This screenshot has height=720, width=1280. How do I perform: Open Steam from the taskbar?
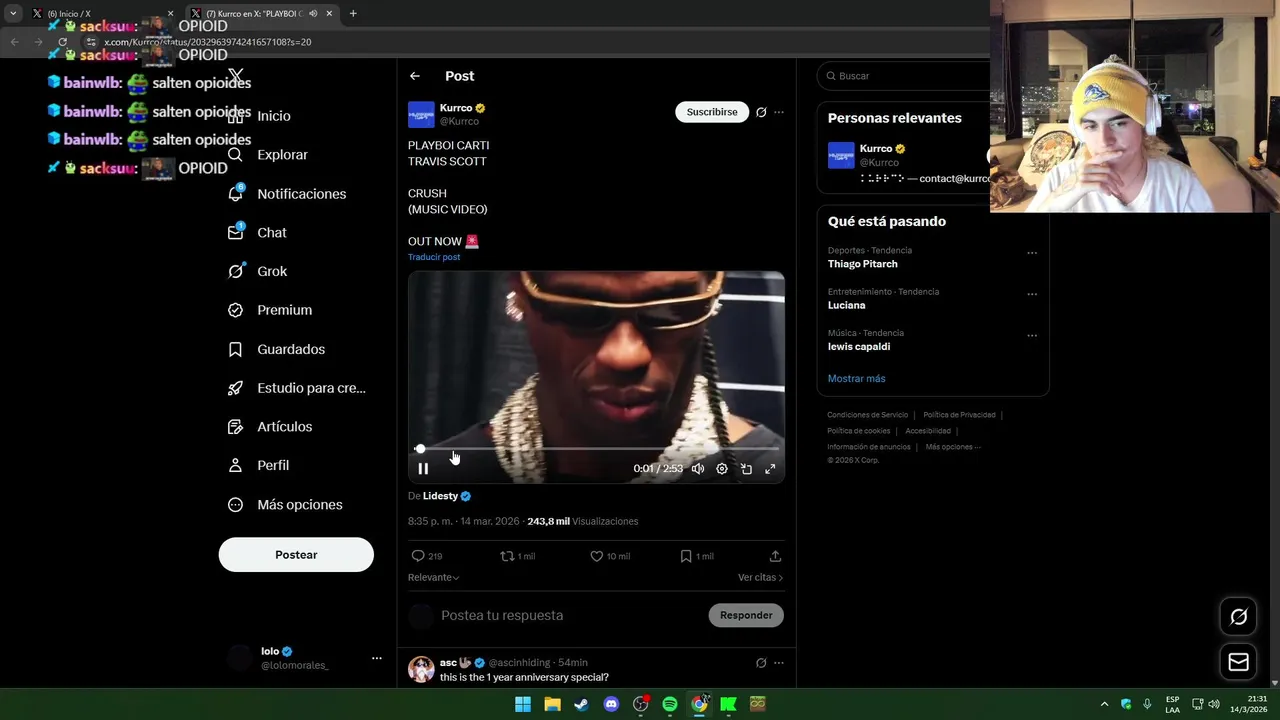pos(581,704)
